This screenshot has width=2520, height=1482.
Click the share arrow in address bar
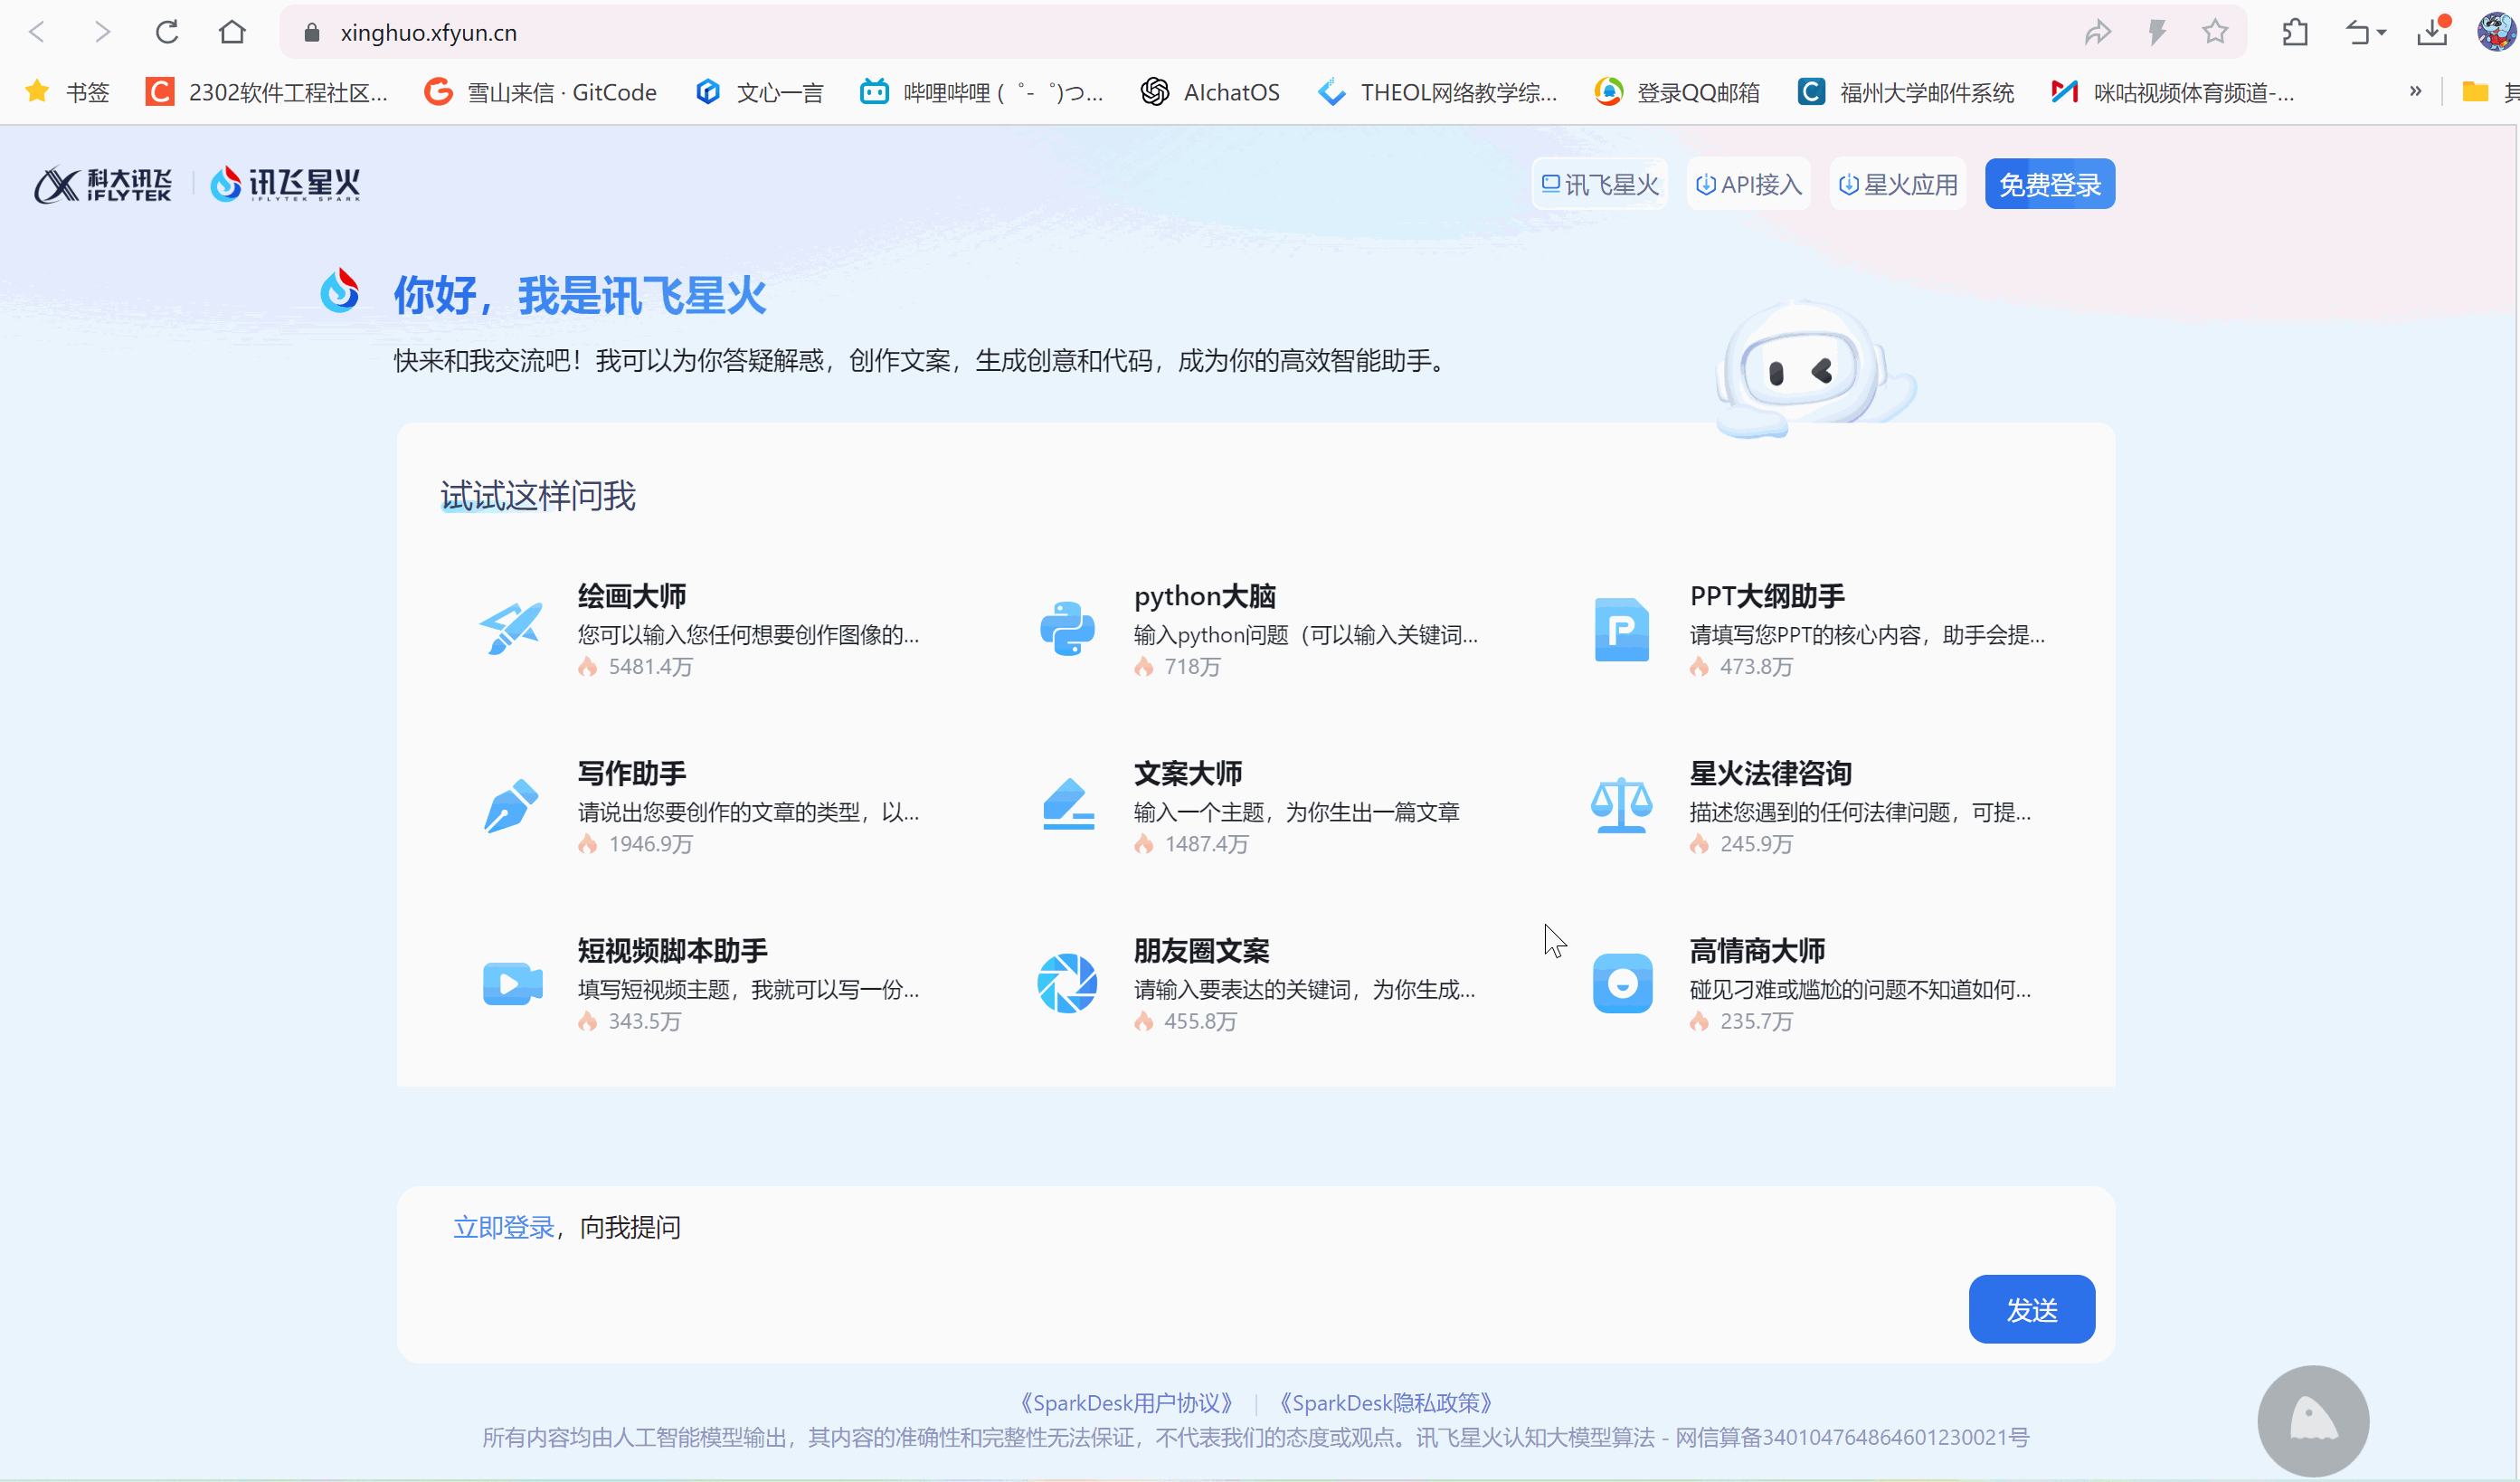[x=2097, y=33]
